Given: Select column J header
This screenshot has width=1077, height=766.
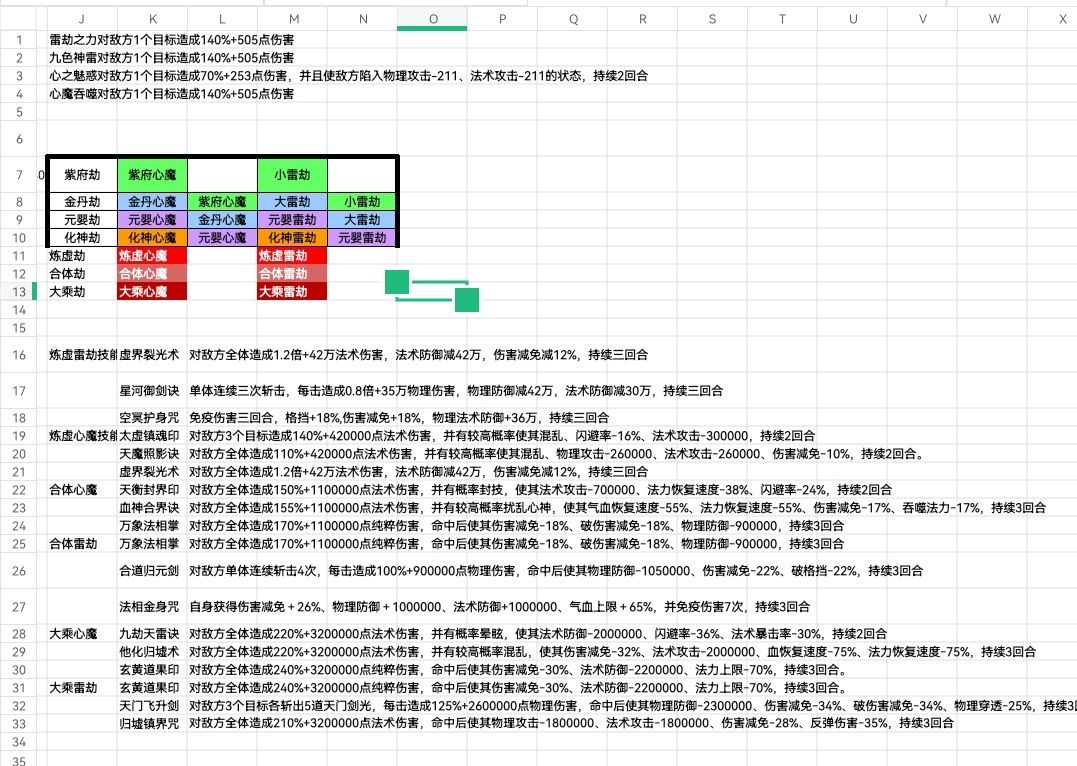Looking at the screenshot, I should [82, 19].
